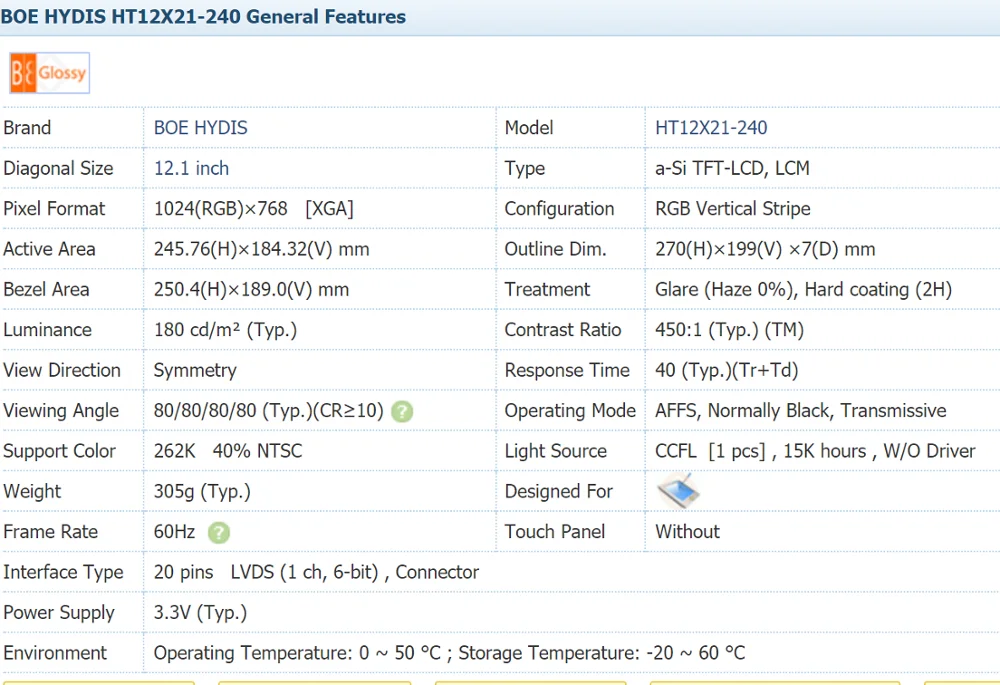Image resolution: width=1000 pixels, height=685 pixels.
Task: Select the CCFL Light Source value
Action: (815, 451)
